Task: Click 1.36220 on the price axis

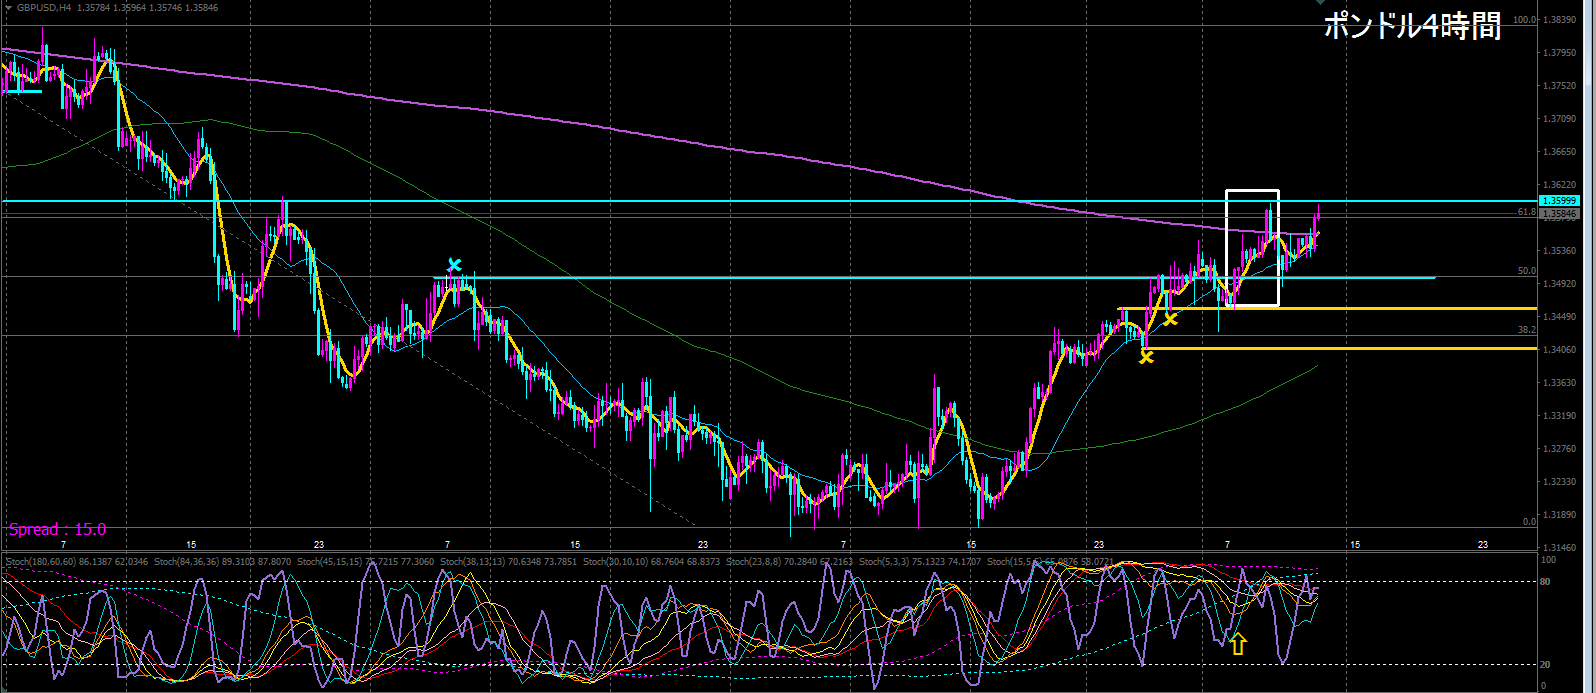Action: [x=1561, y=185]
